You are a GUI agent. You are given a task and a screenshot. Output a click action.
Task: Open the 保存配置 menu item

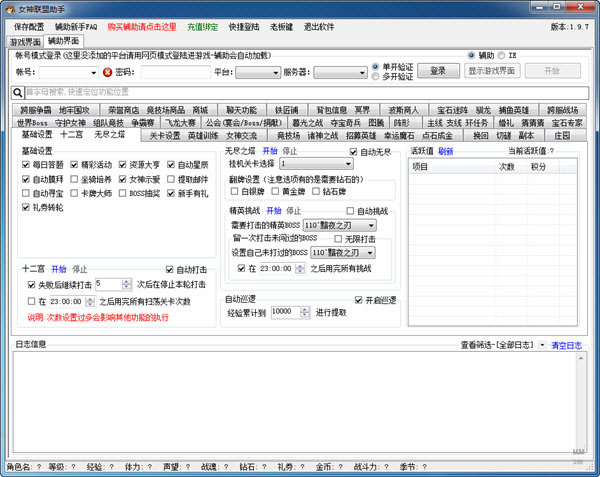29,27
